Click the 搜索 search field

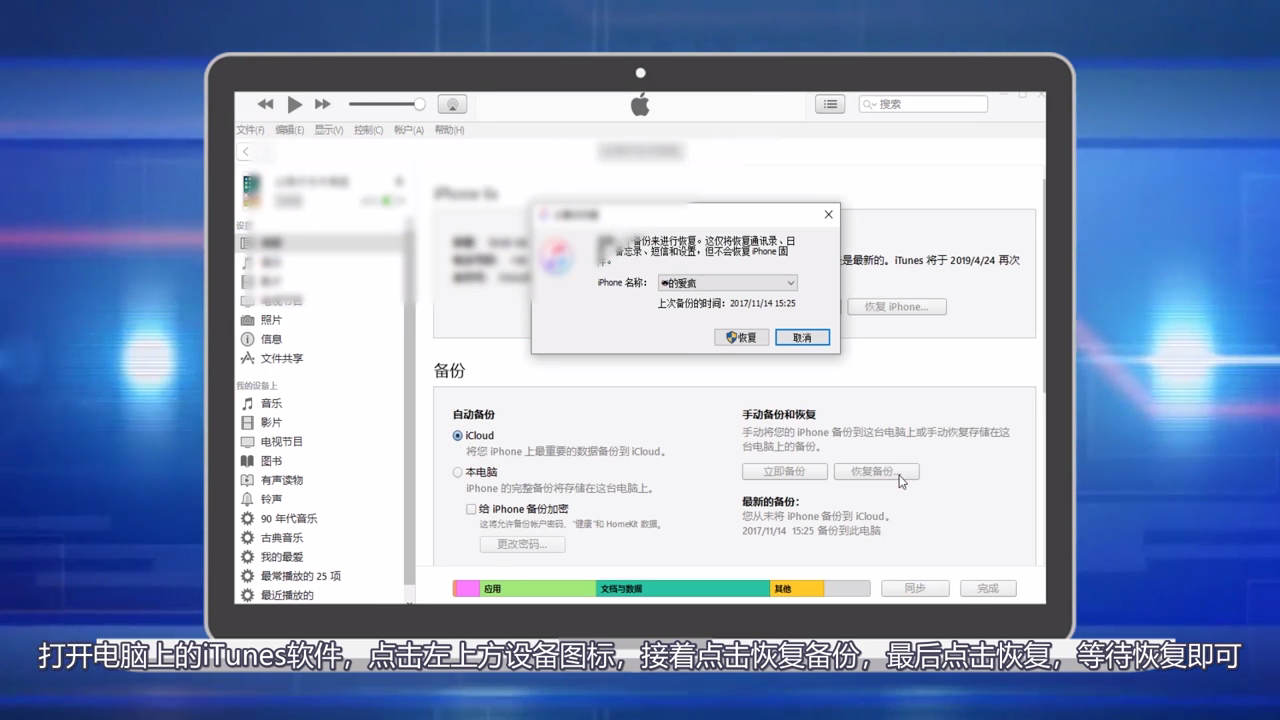tap(923, 104)
